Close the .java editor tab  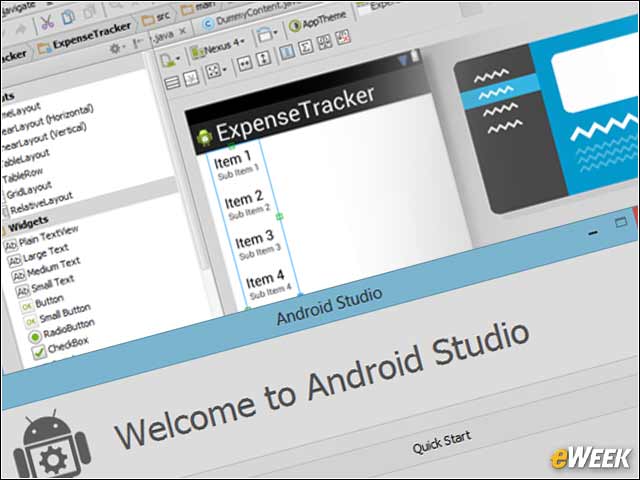point(183,31)
